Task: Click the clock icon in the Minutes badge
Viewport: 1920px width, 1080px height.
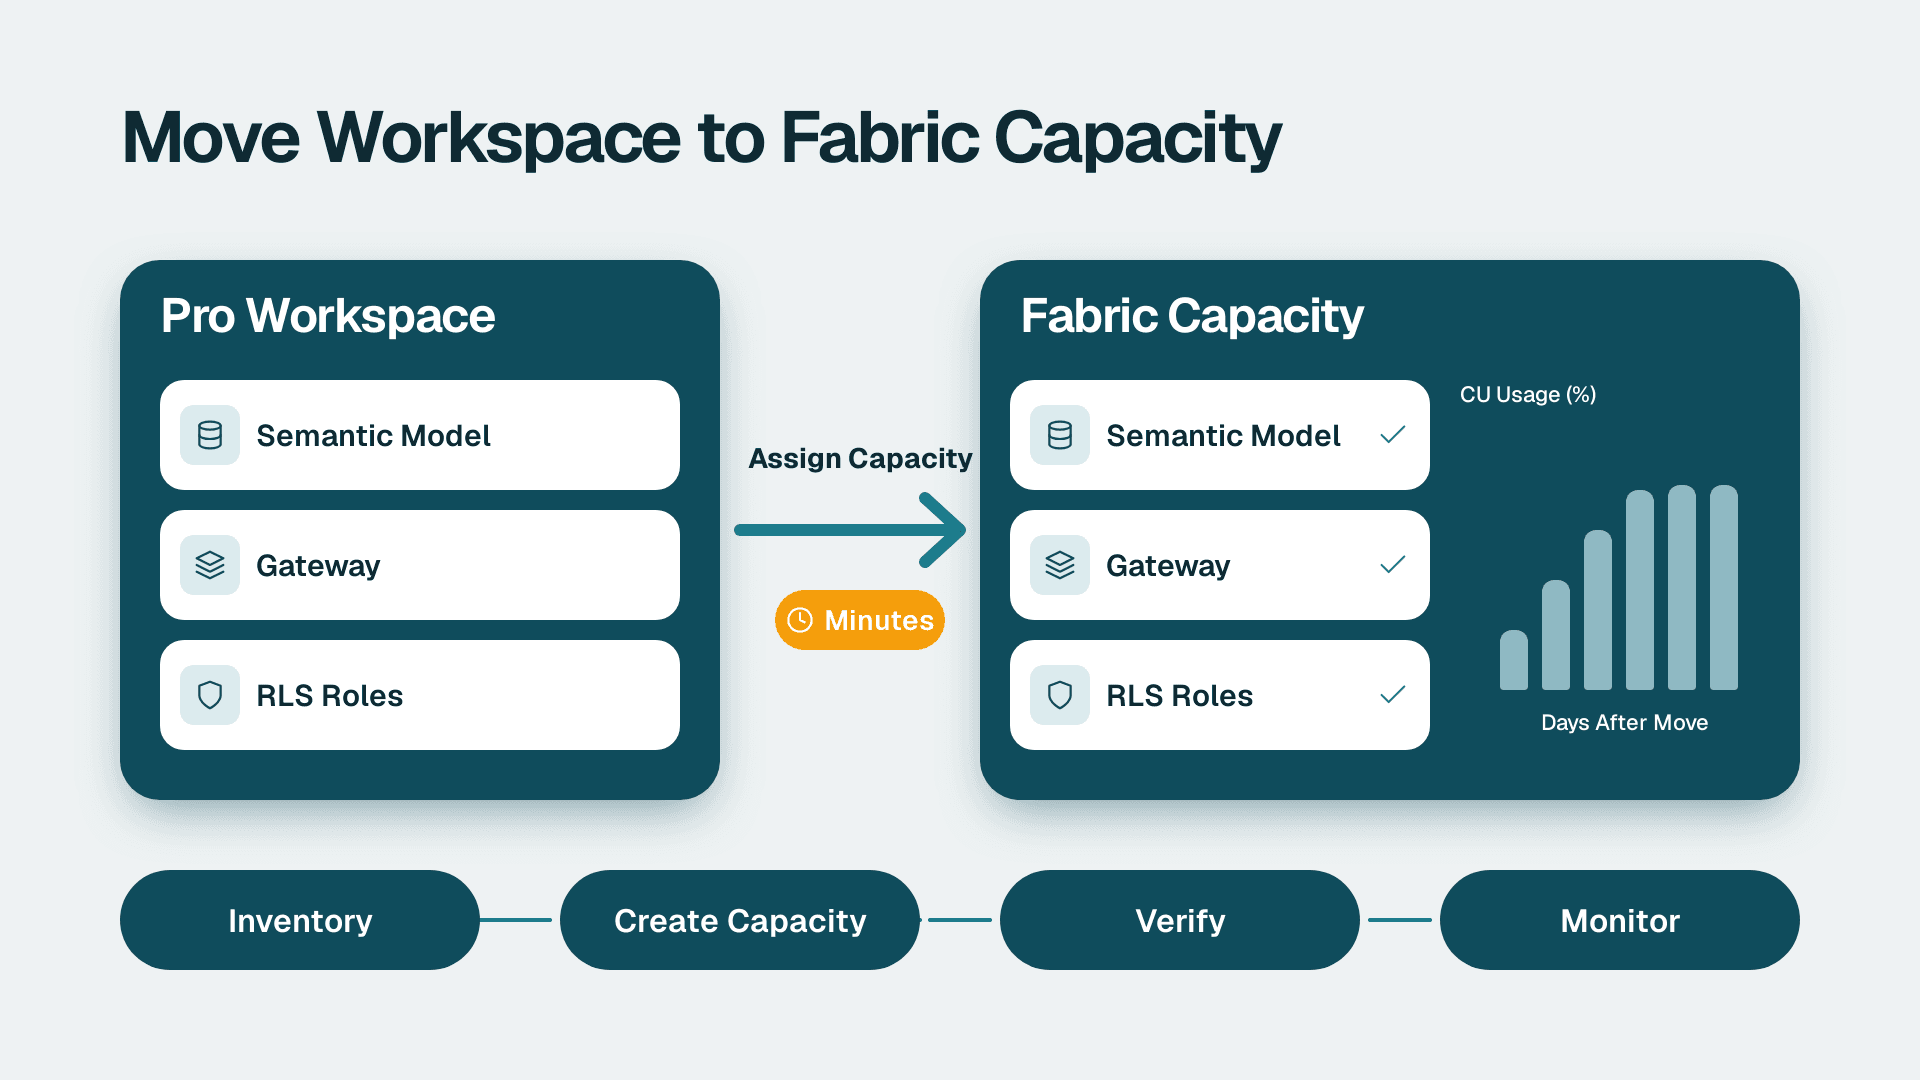Action: coord(800,620)
